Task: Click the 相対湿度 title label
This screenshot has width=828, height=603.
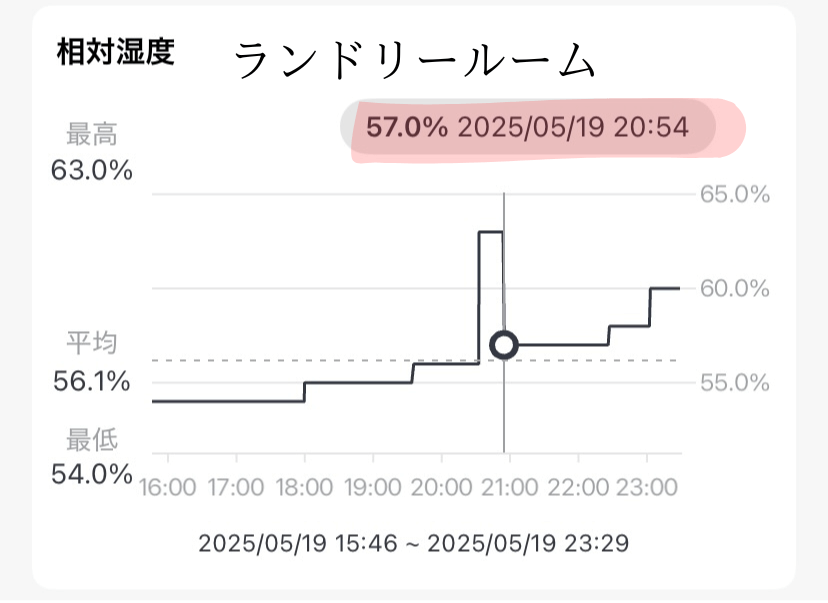Action: [x=117, y=52]
